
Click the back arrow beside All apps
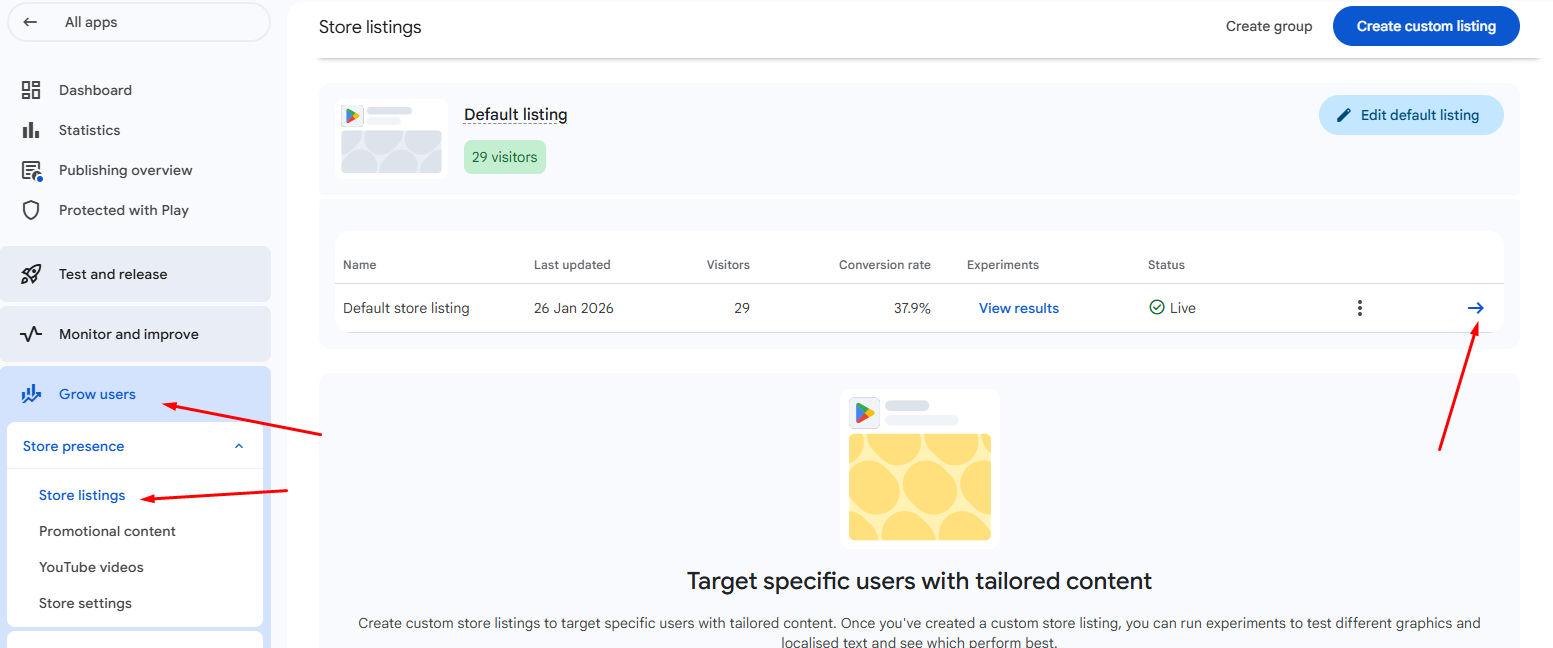point(31,22)
